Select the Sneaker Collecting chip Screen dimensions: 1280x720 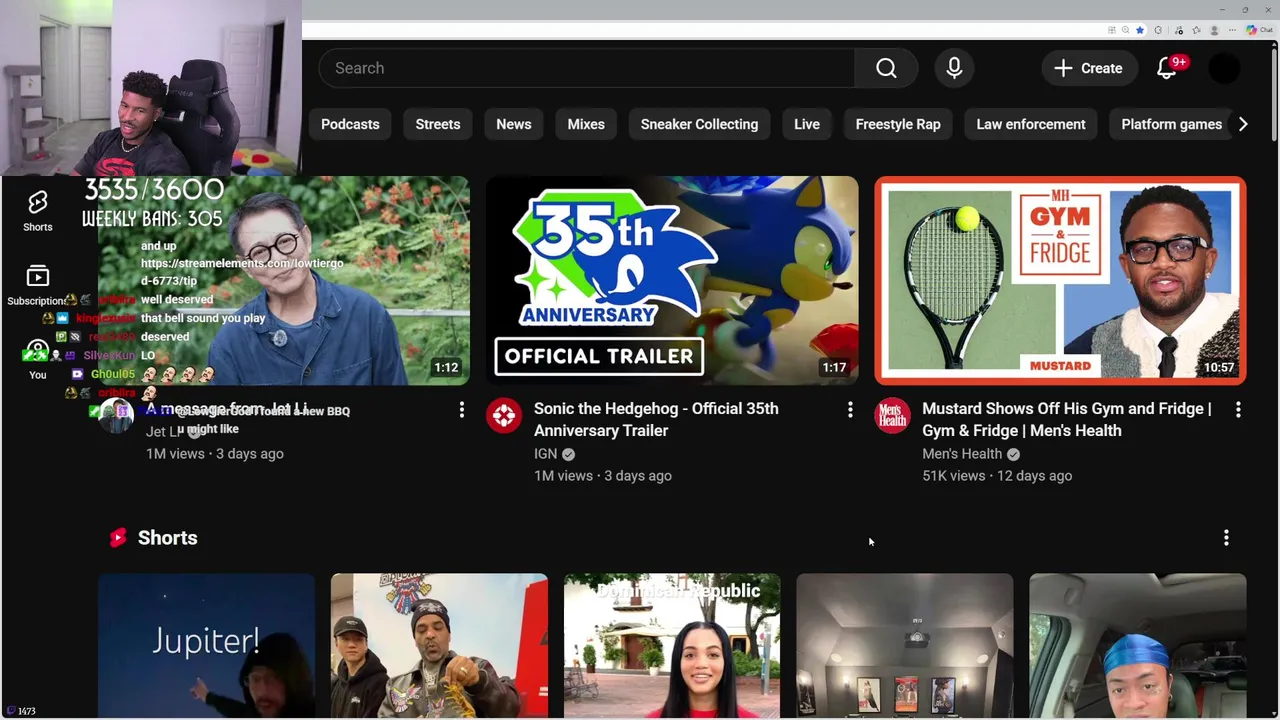[699, 124]
